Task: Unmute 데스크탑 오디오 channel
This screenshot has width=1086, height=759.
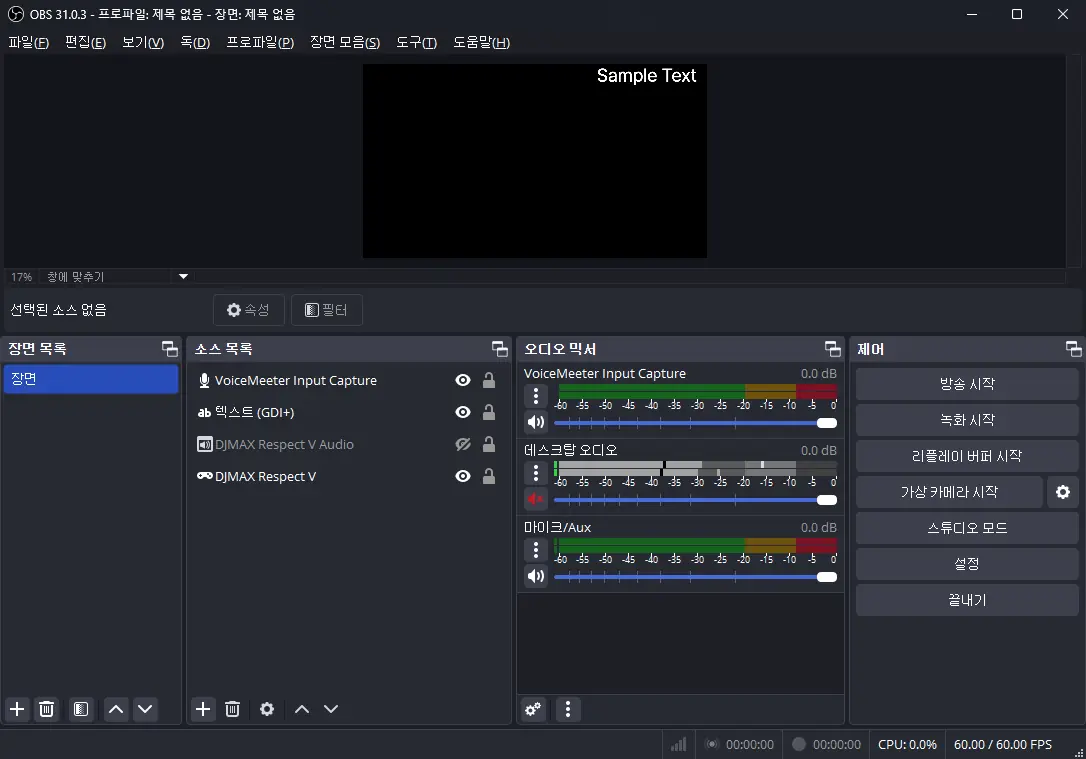Action: tap(535, 499)
